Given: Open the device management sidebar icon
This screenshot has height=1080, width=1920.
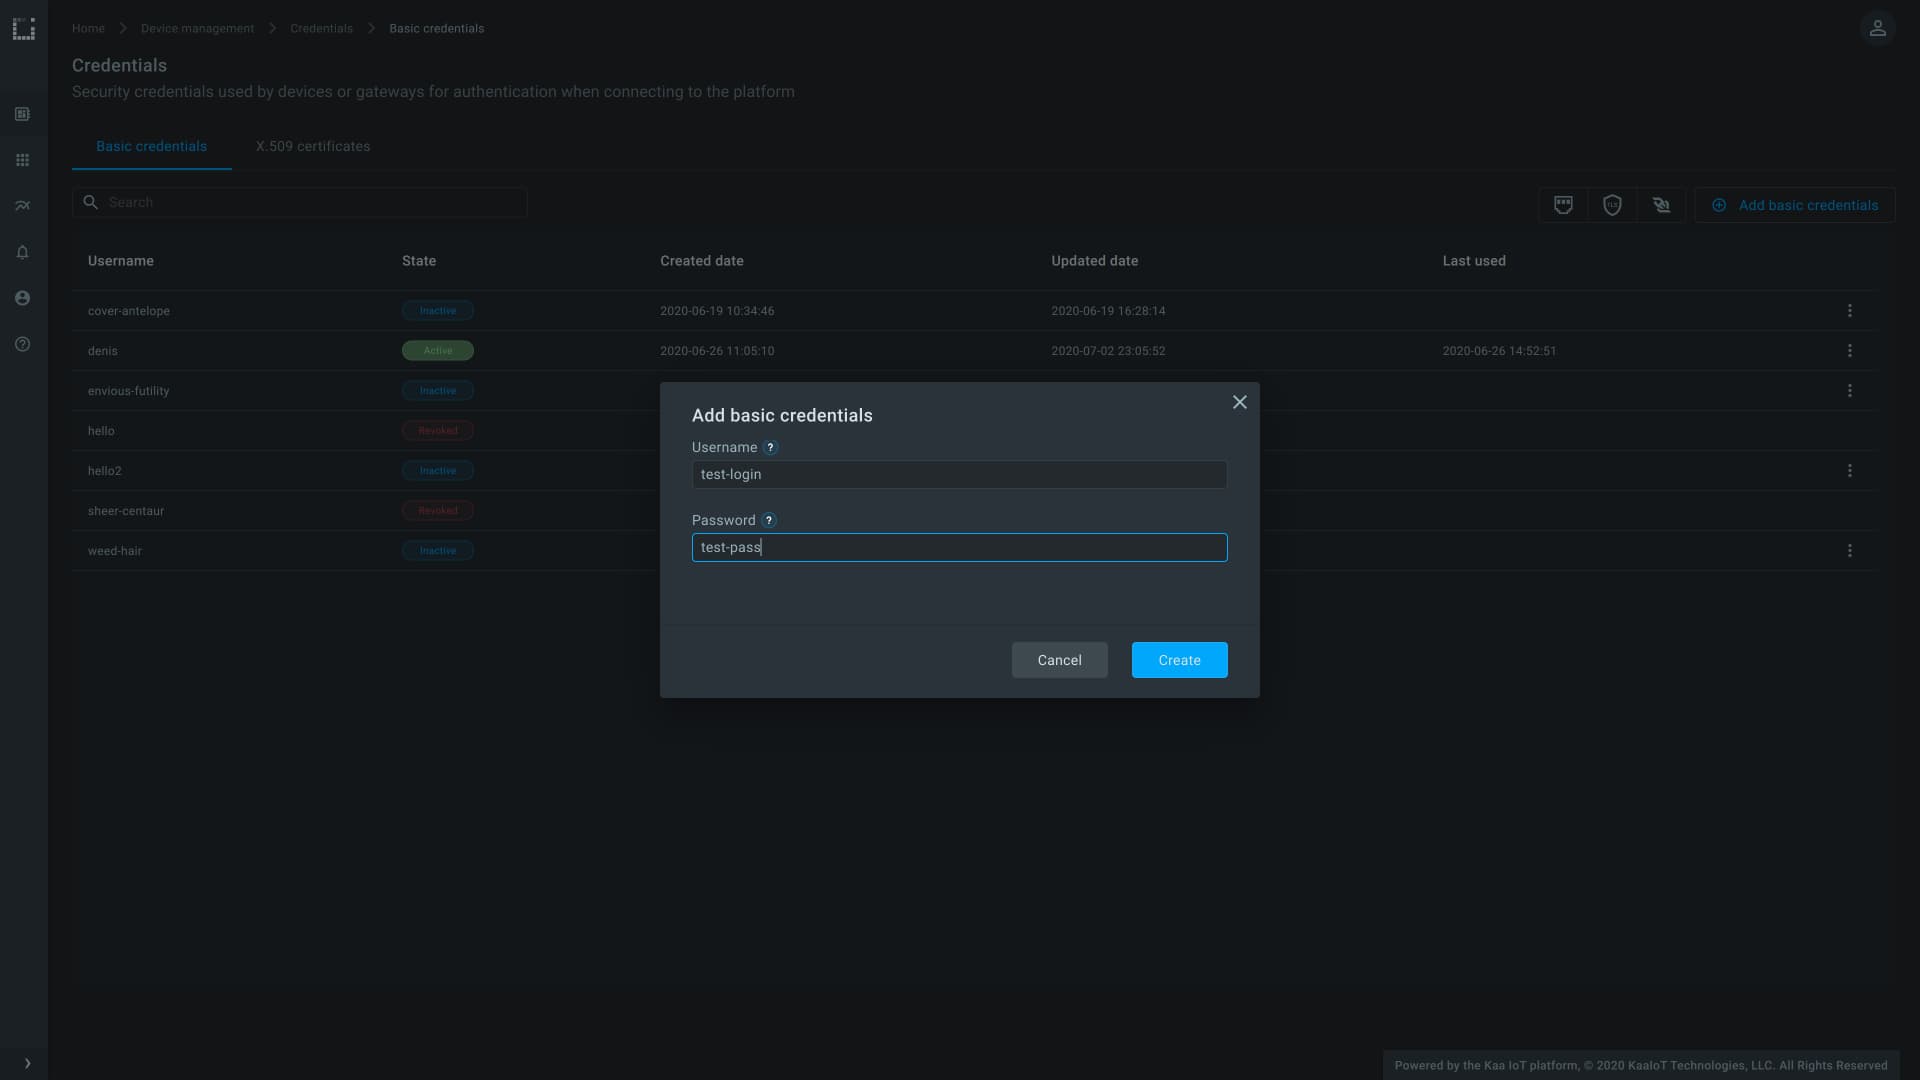Looking at the screenshot, I should point(22,114).
